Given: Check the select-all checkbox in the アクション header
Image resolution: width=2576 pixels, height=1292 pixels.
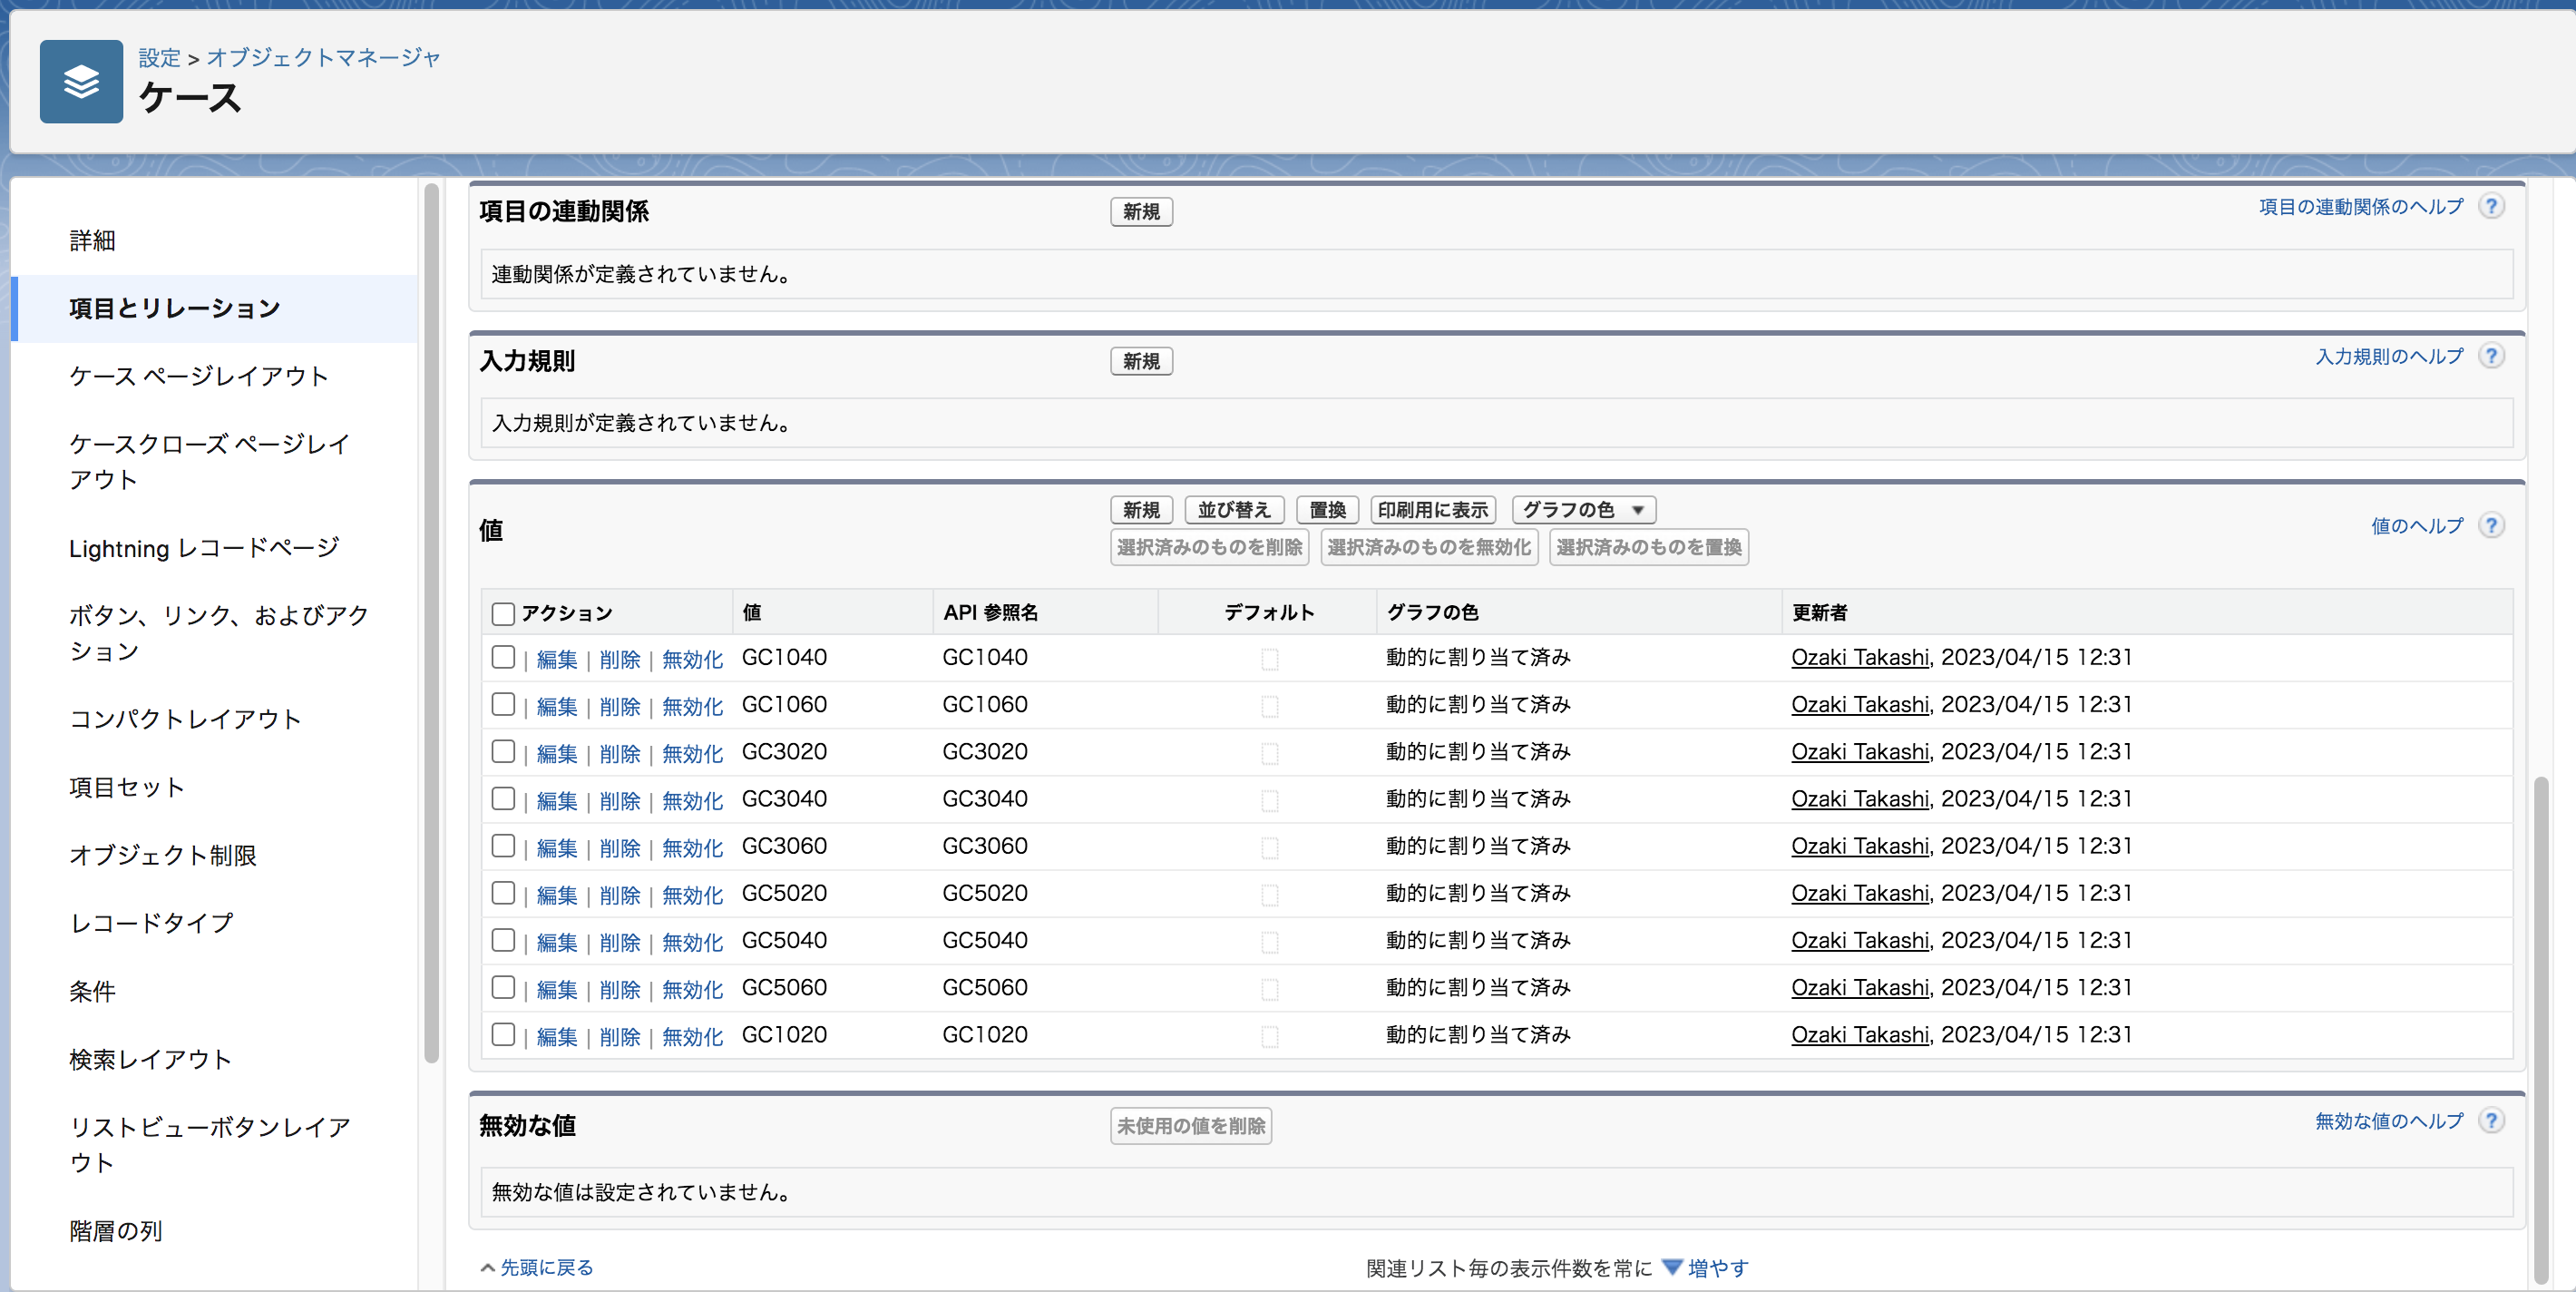Looking at the screenshot, I should click(x=503, y=614).
